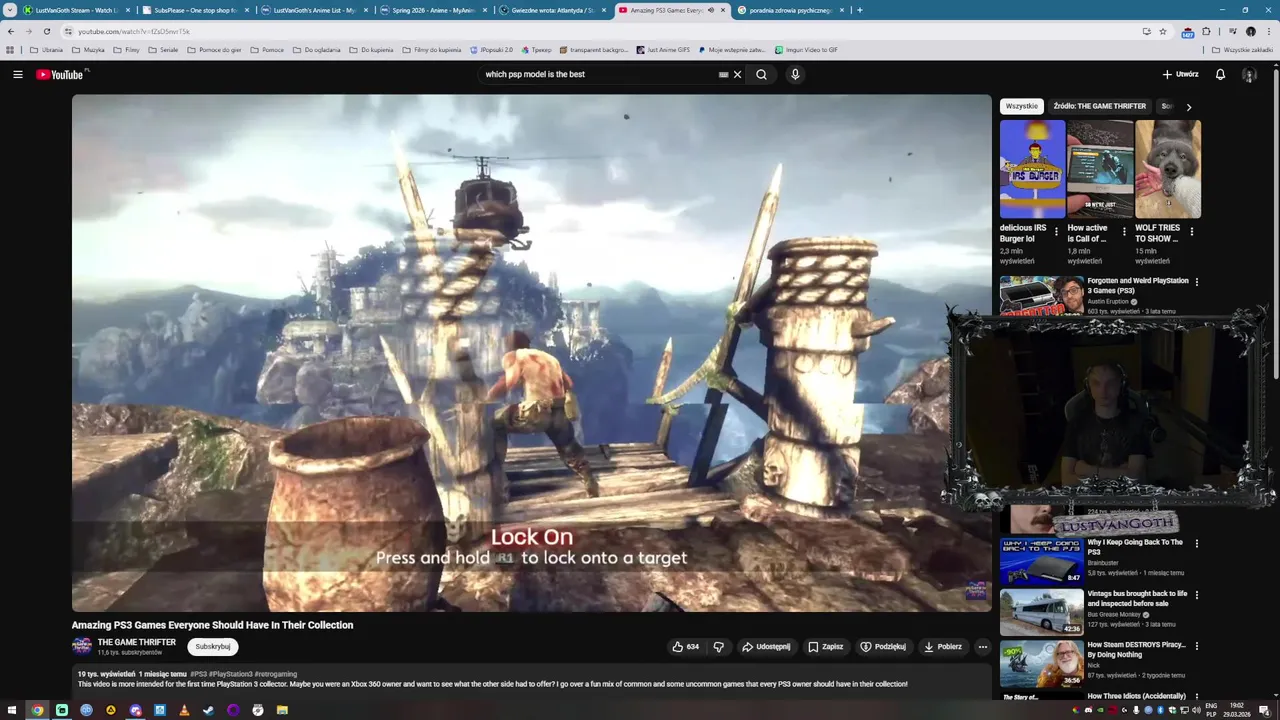This screenshot has height=720, width=1280.
Task: Open Chrome three-dot menu
Action: [x=1269, y=31]
